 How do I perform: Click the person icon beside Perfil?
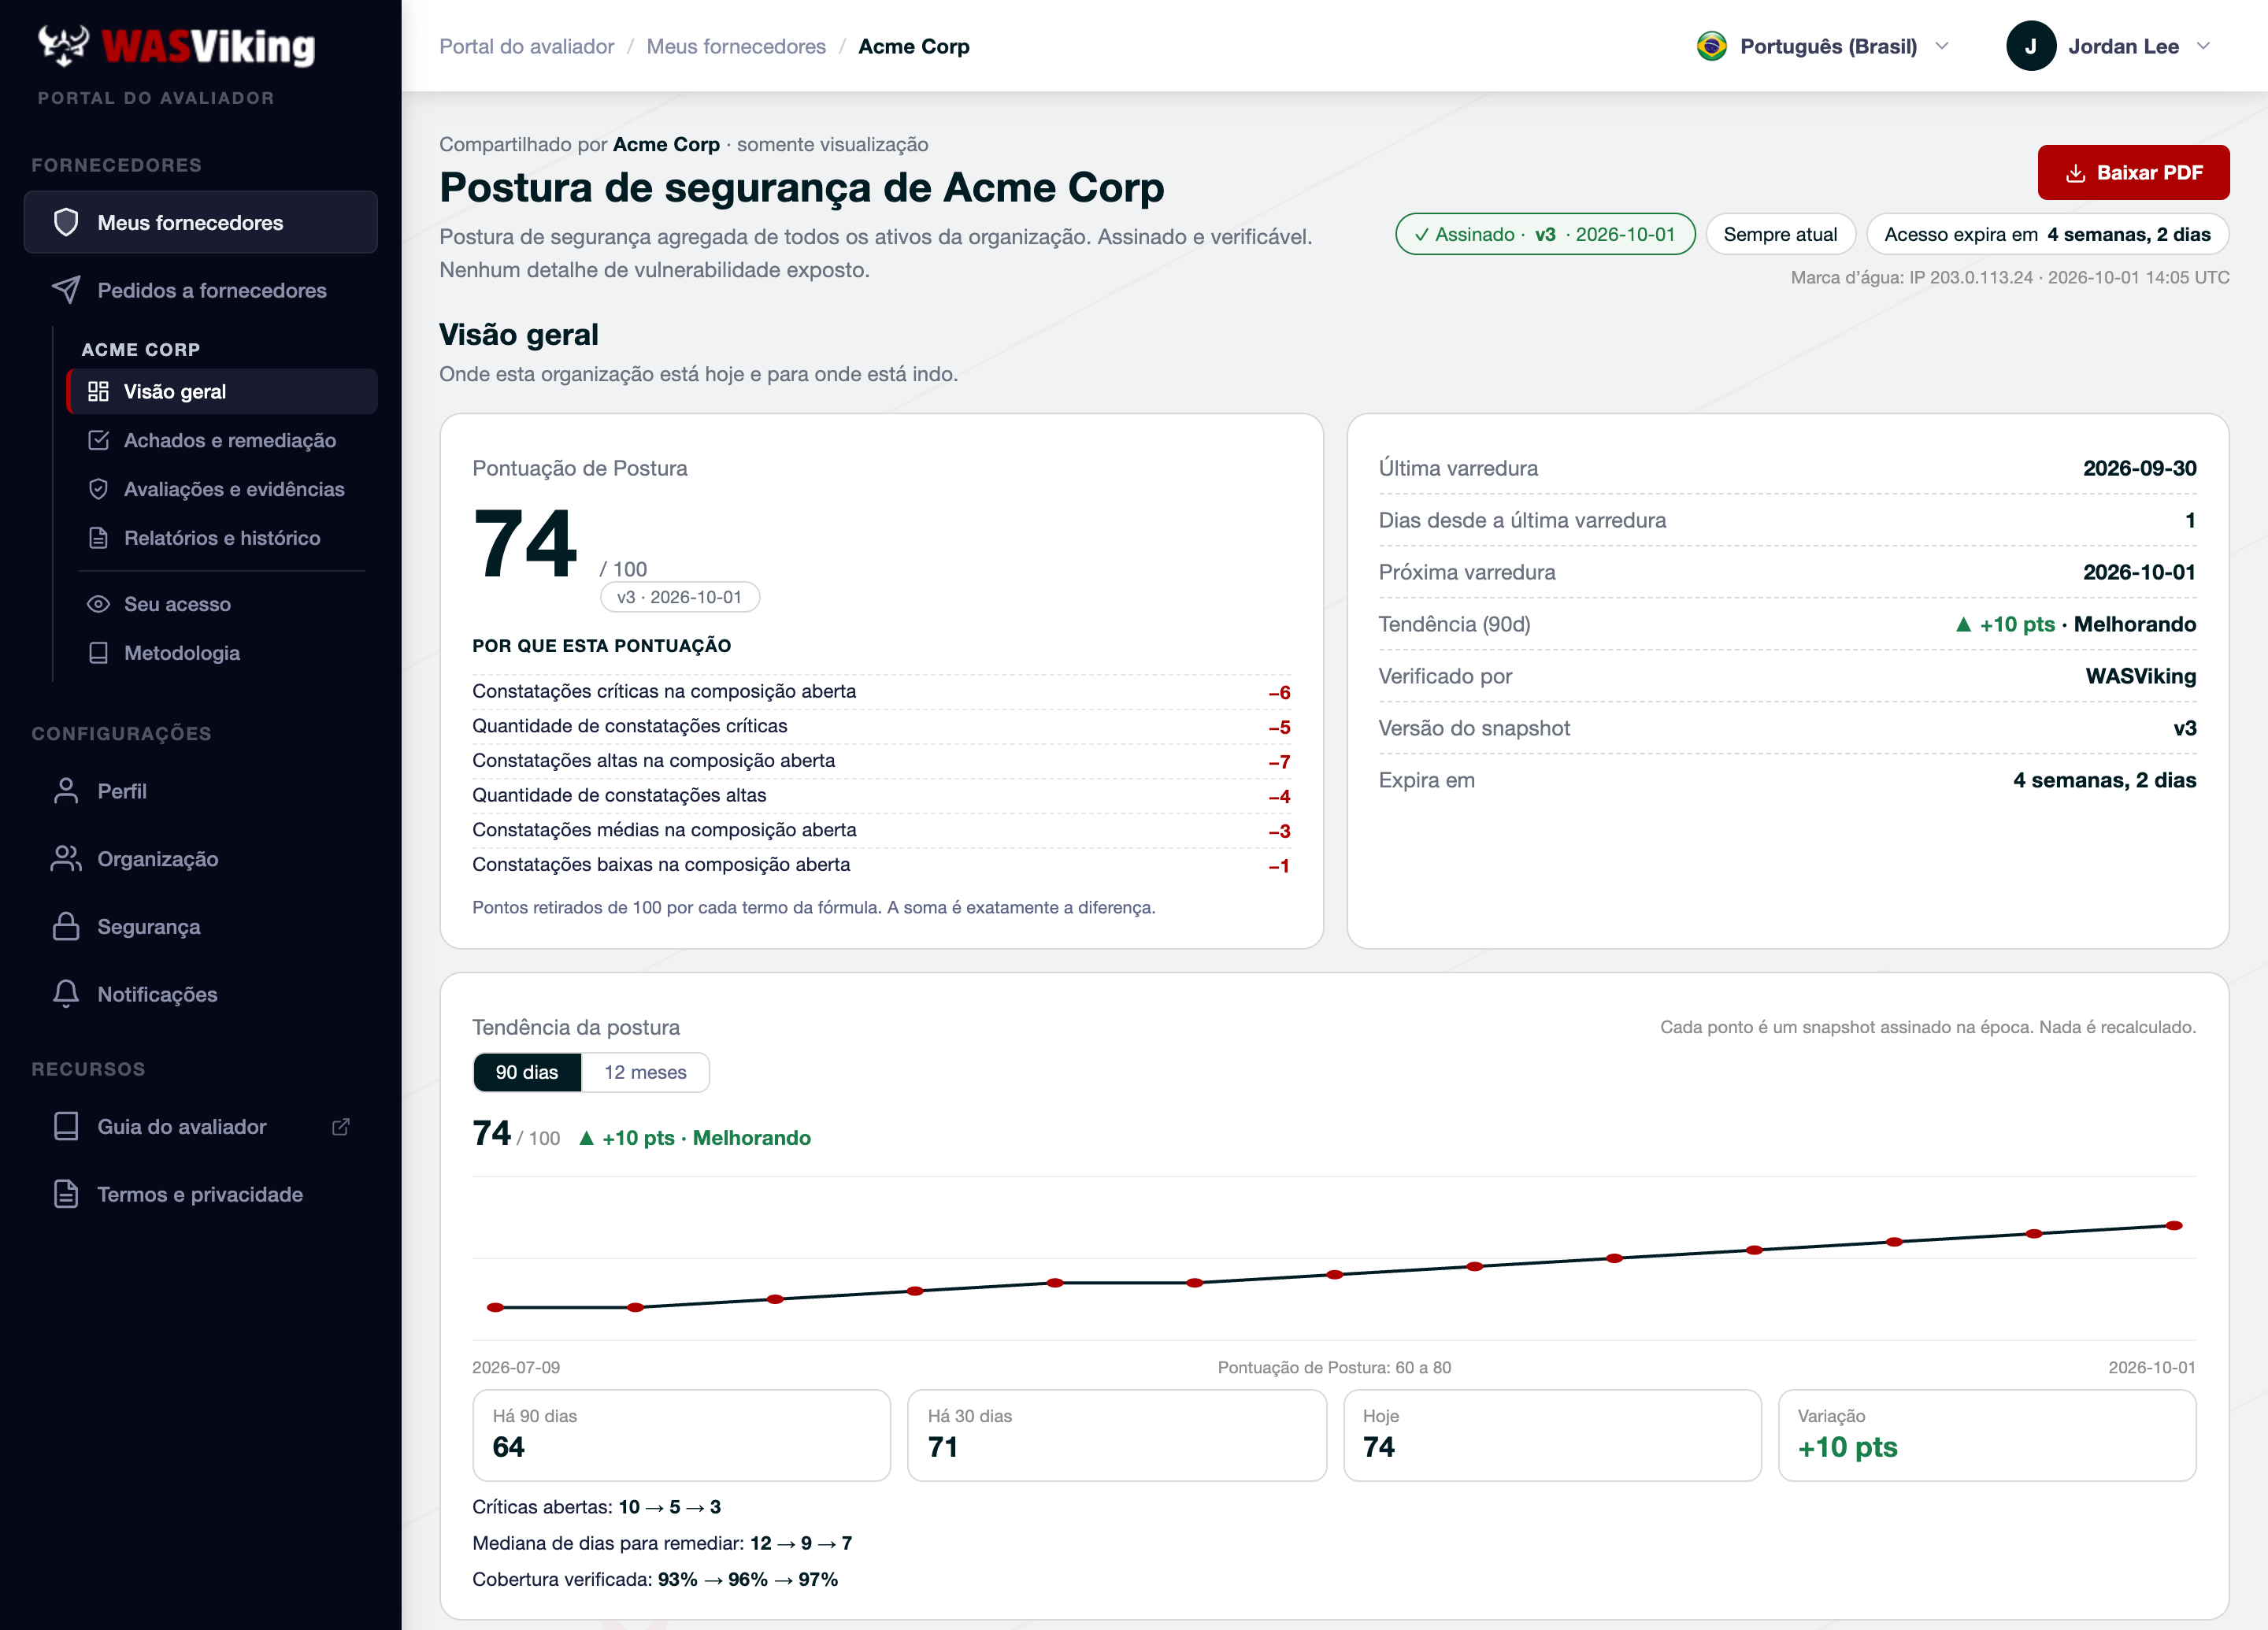tap(66, 791)
